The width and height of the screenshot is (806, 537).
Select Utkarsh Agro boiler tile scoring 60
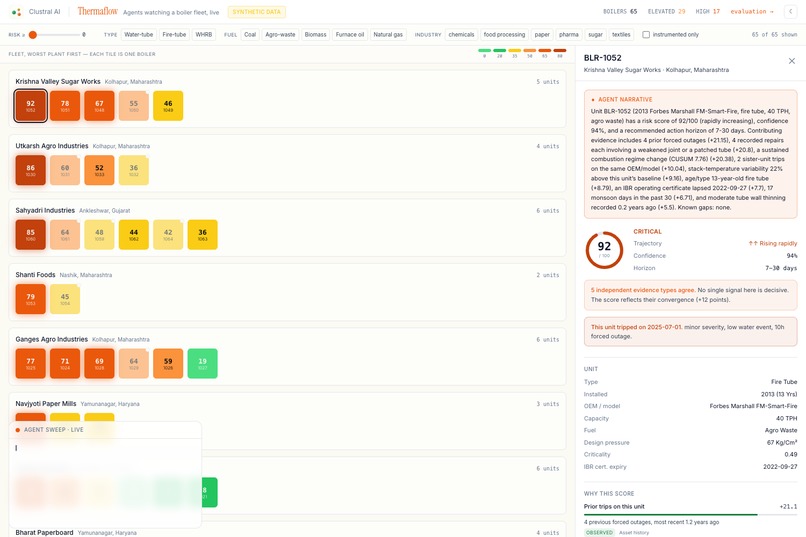(65, 170)
